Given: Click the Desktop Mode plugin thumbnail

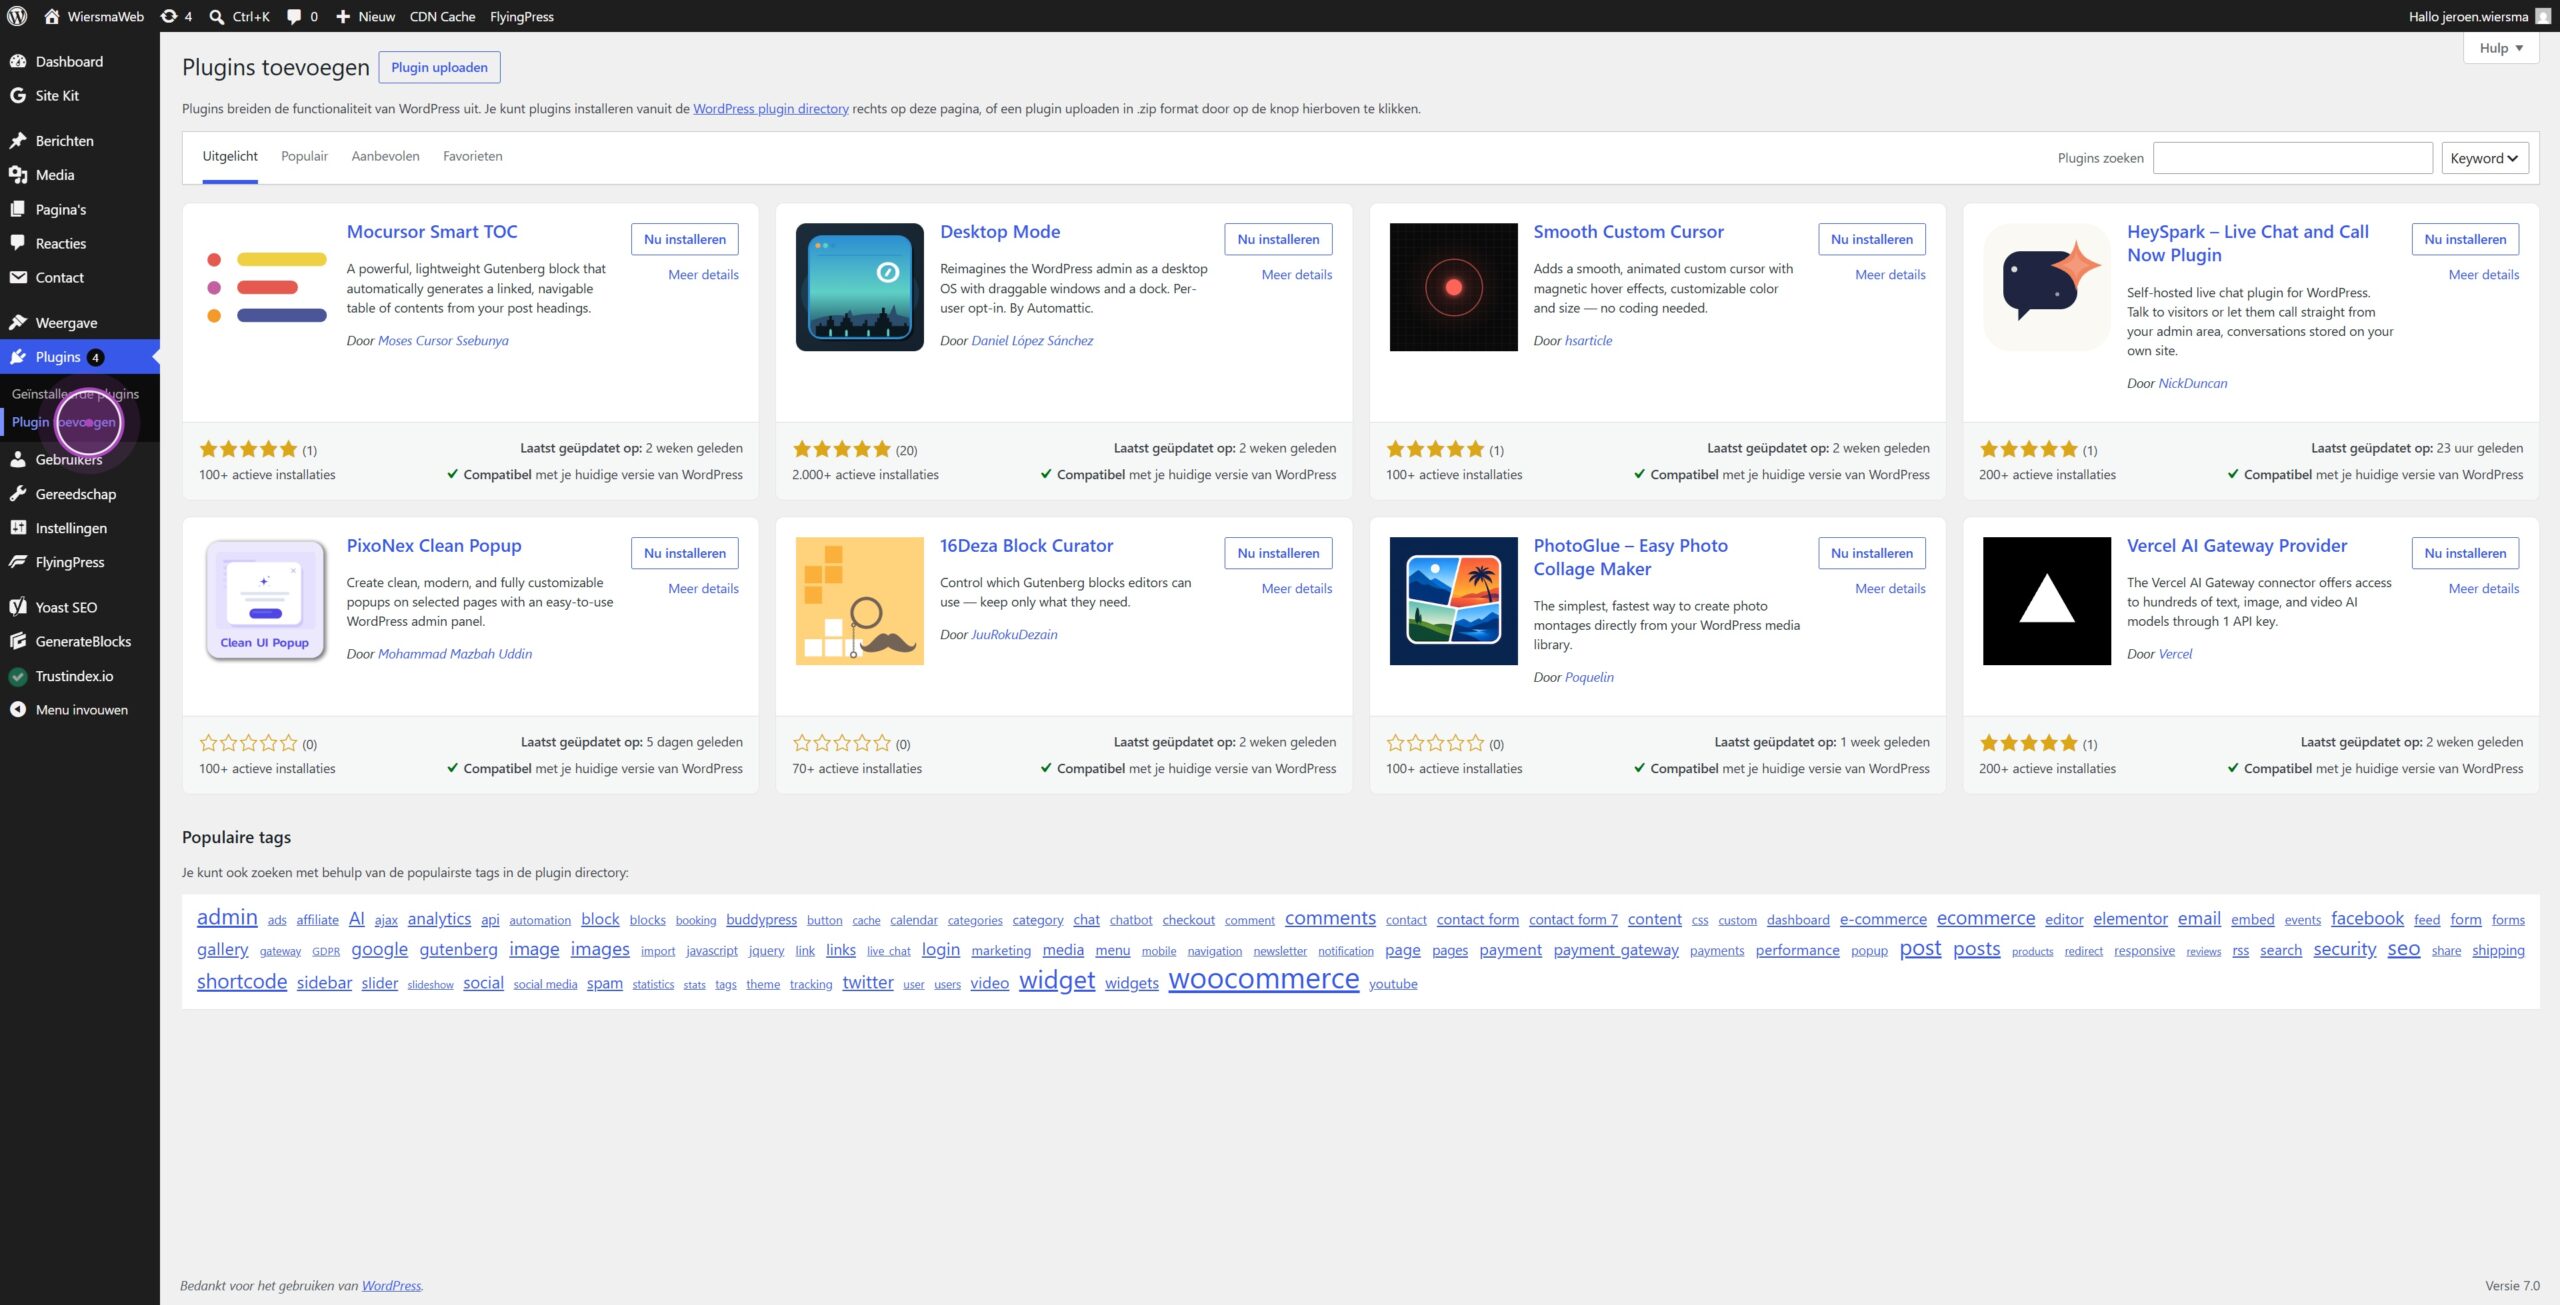Looking at the screenshot, I should 859,287.
